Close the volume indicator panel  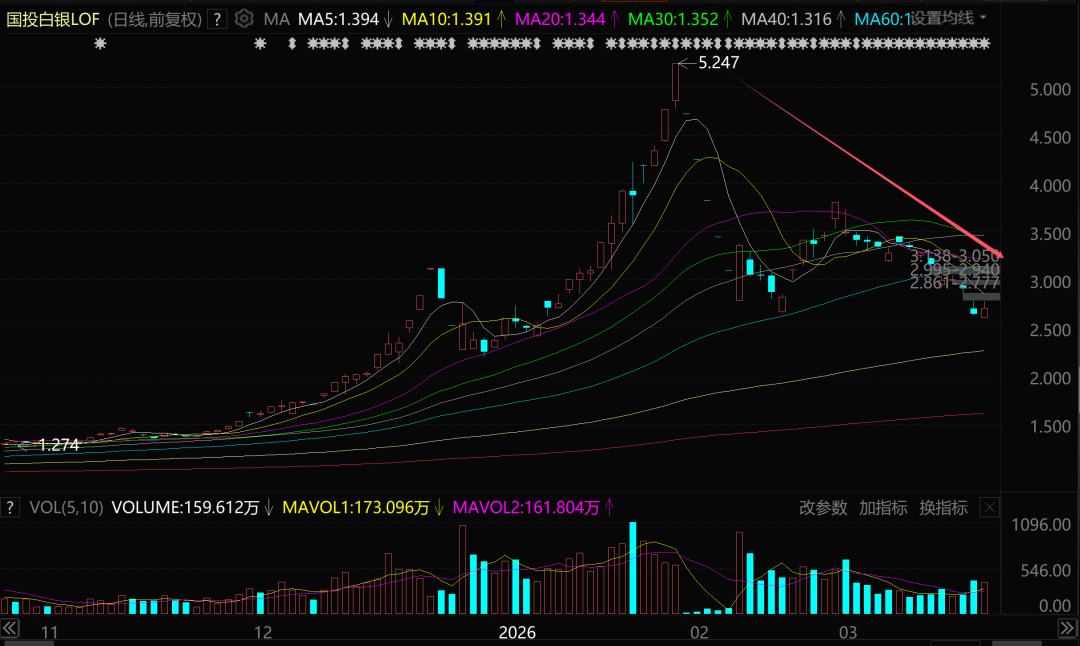[990, 508]
